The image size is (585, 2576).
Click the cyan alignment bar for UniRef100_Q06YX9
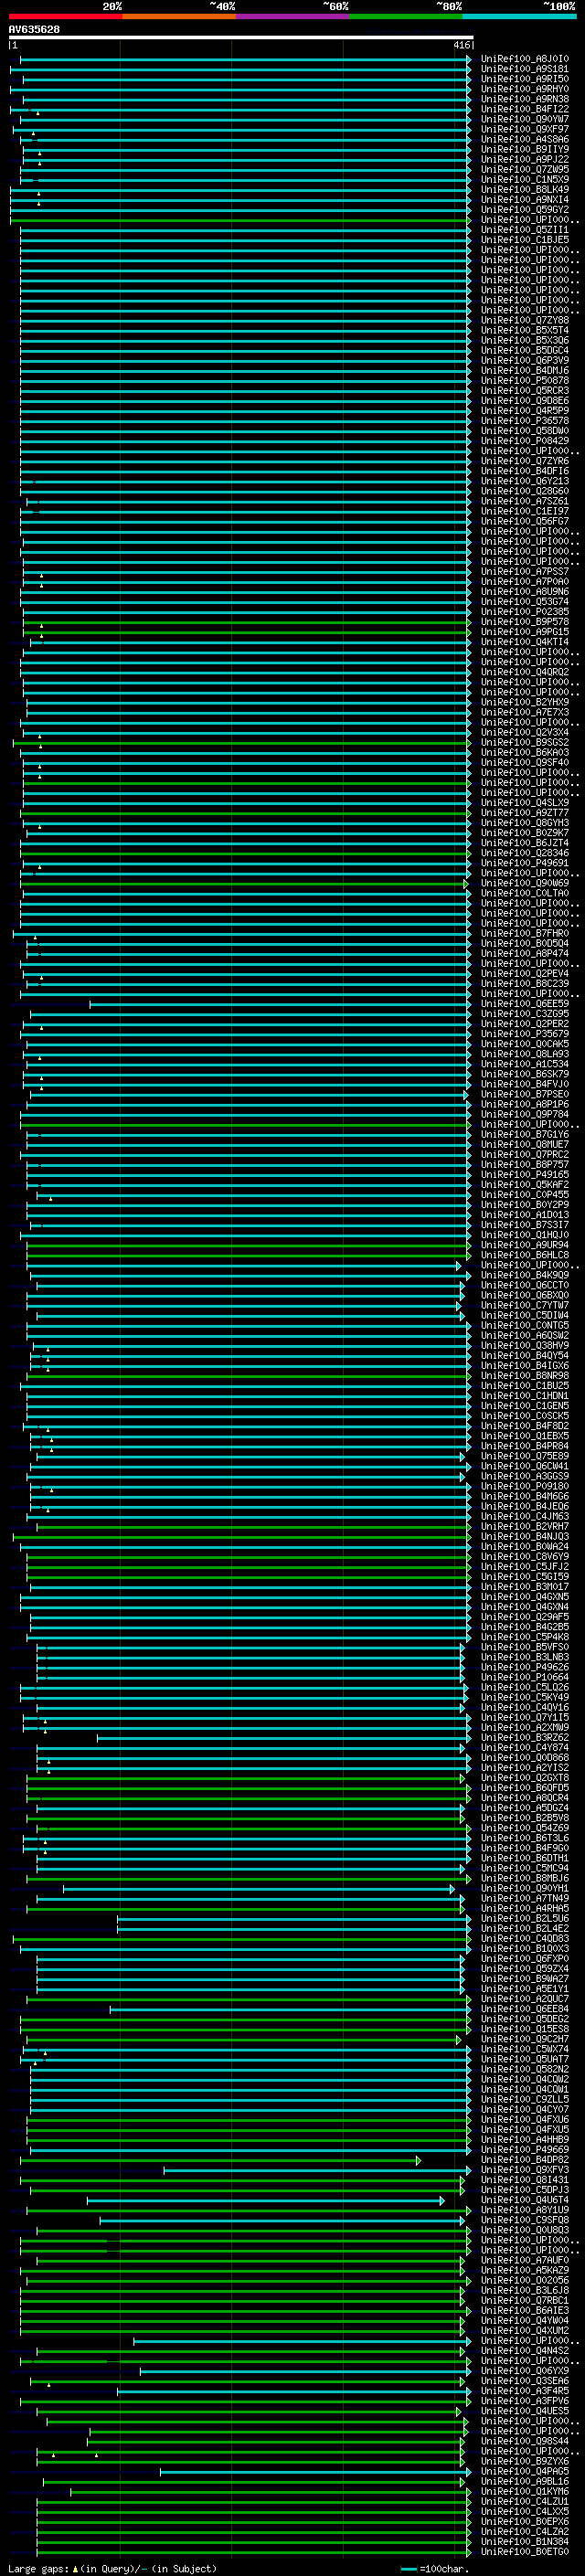click(305, 2371)
